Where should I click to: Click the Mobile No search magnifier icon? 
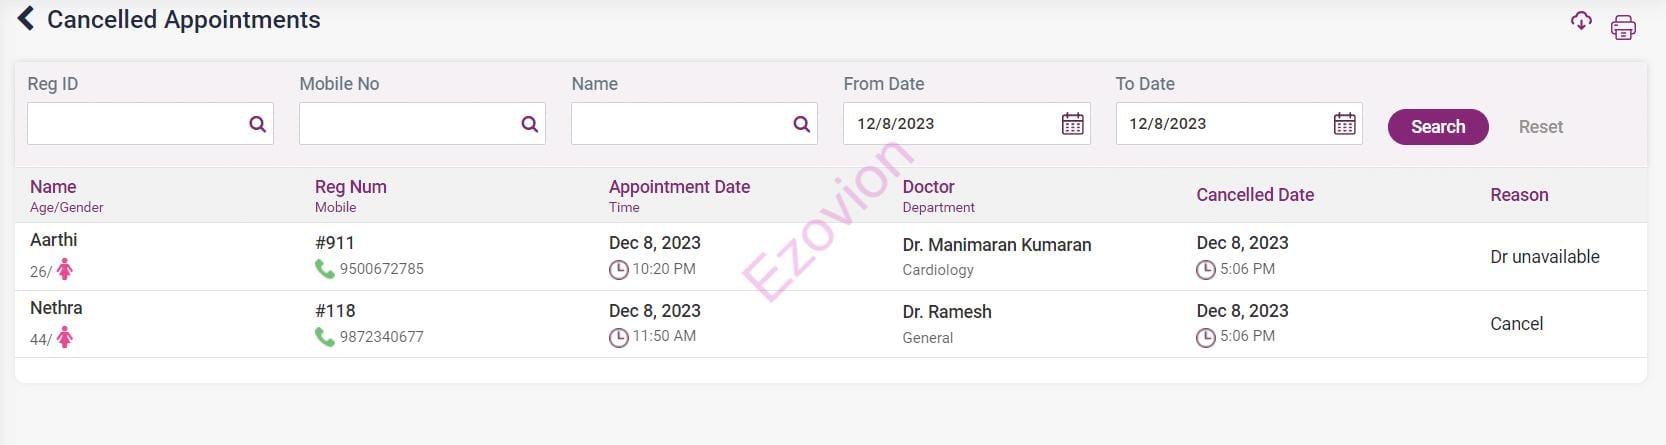pyautogui.click(x=529, y=124)
